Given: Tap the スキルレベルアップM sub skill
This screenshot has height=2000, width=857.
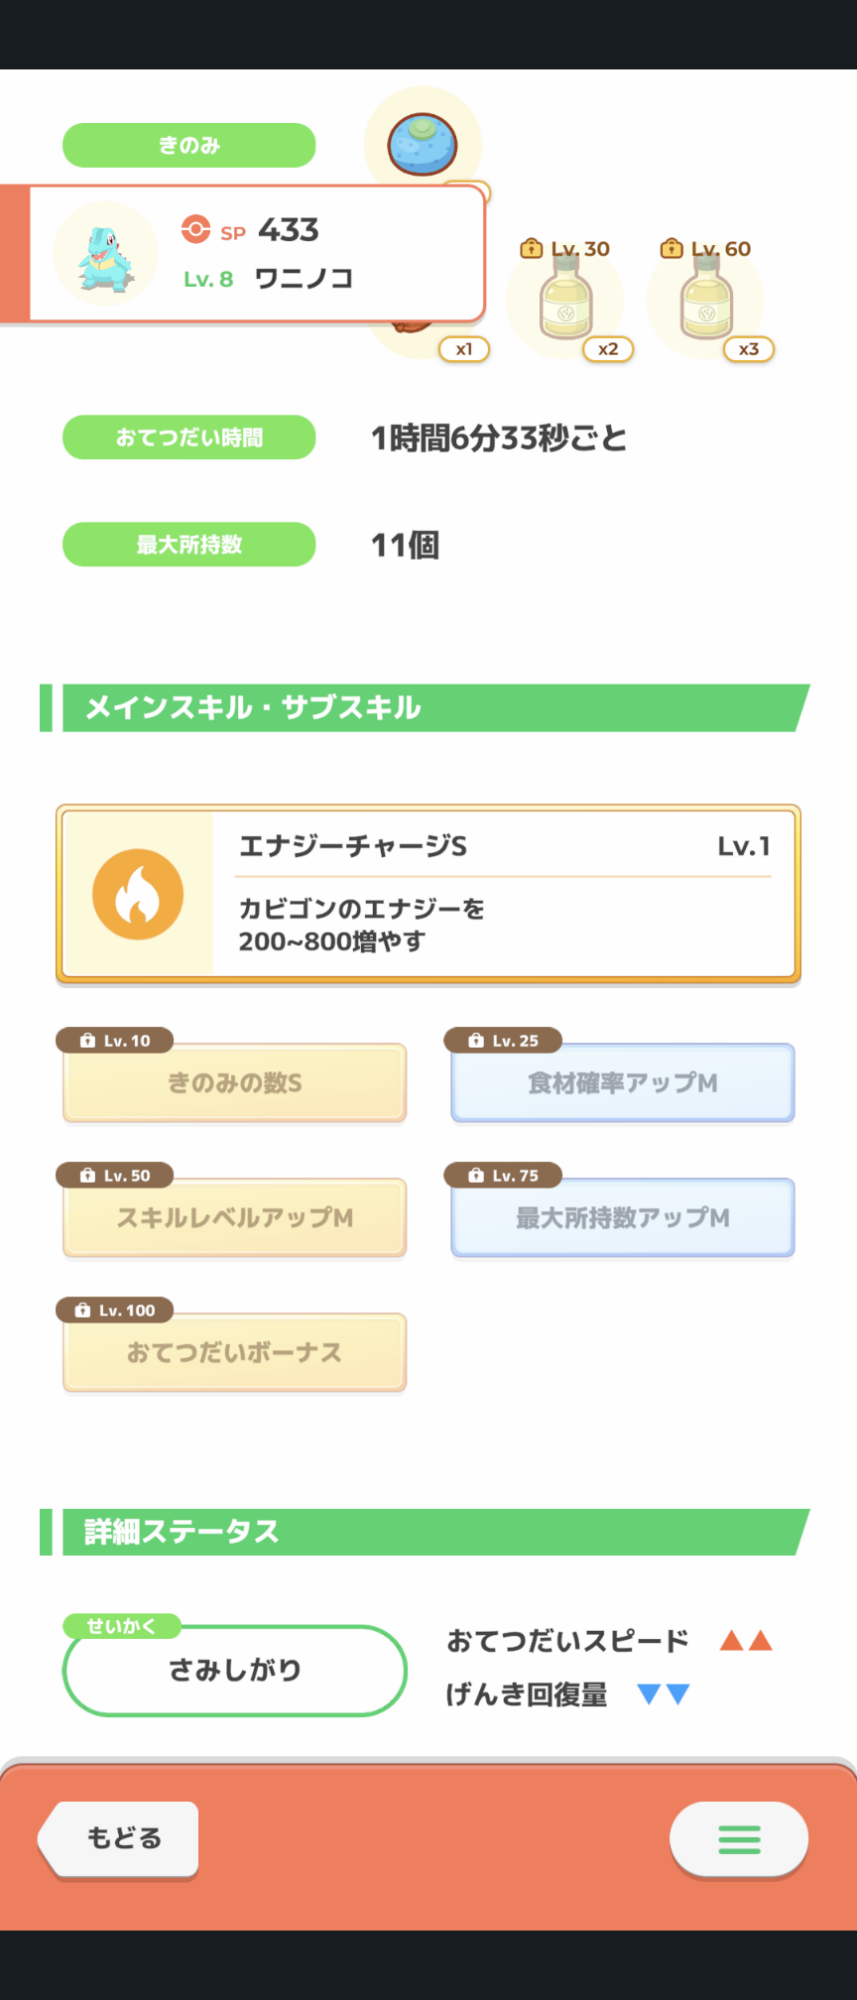Looking at the screenshot, I should pyautogui.click(x=235, y=1218).
